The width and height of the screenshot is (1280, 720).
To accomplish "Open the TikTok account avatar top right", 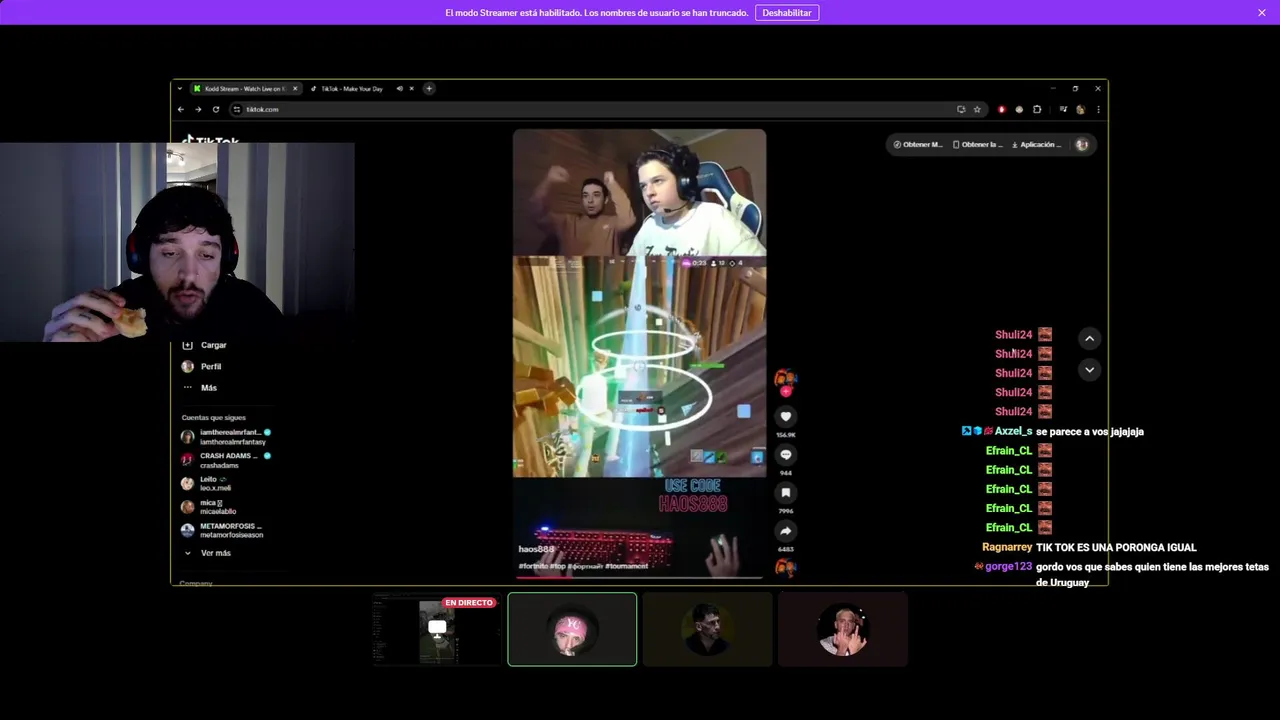I will pyautogui.click(x=1081, y=145).
